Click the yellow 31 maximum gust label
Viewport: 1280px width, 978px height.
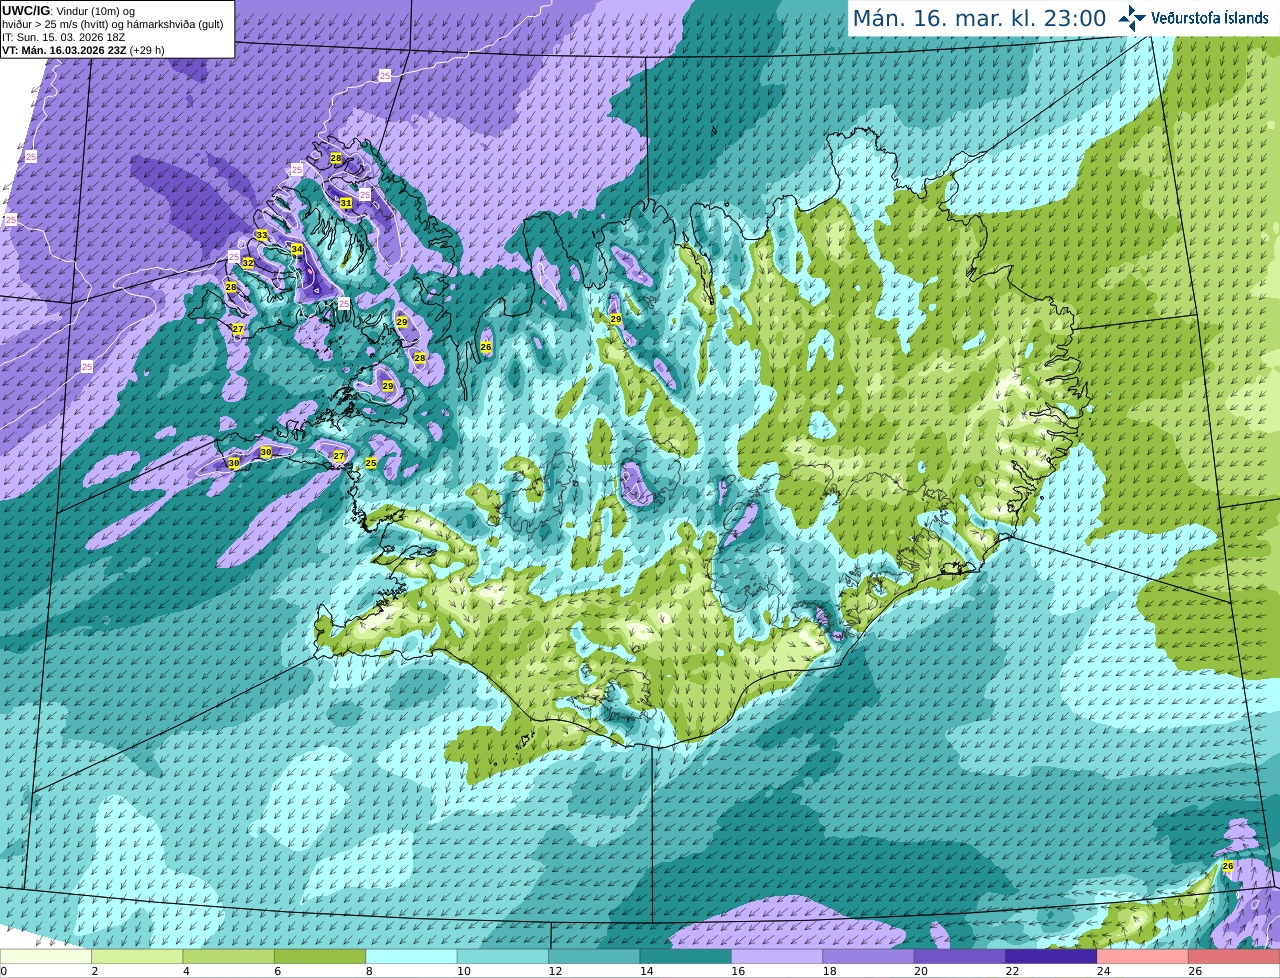(345, 203)
